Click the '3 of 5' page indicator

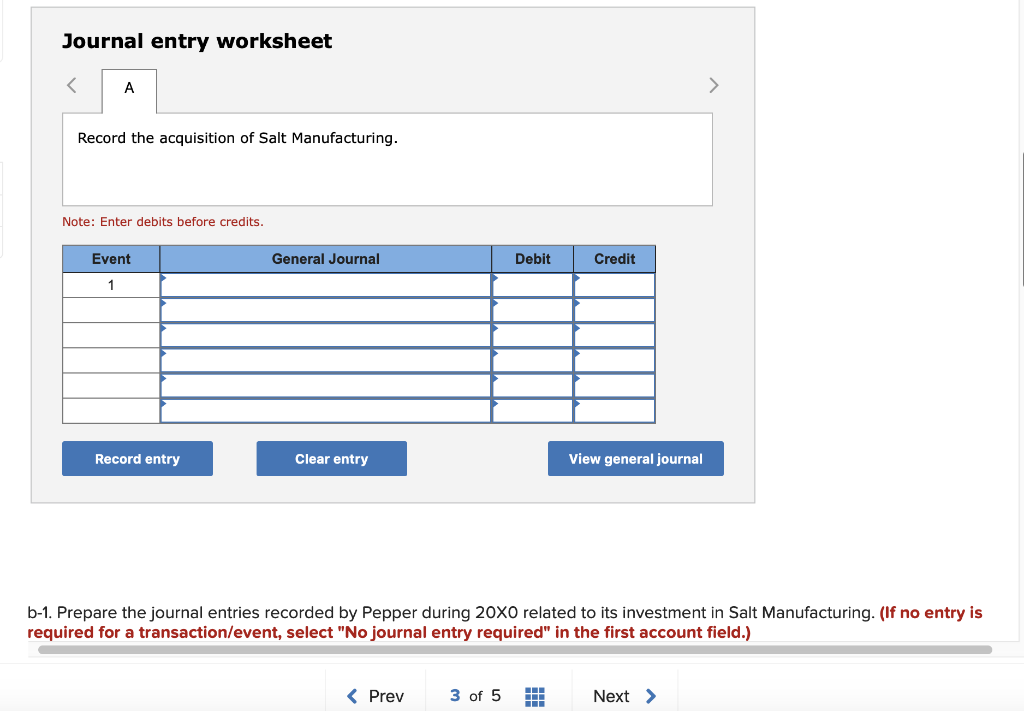(475, 696)
